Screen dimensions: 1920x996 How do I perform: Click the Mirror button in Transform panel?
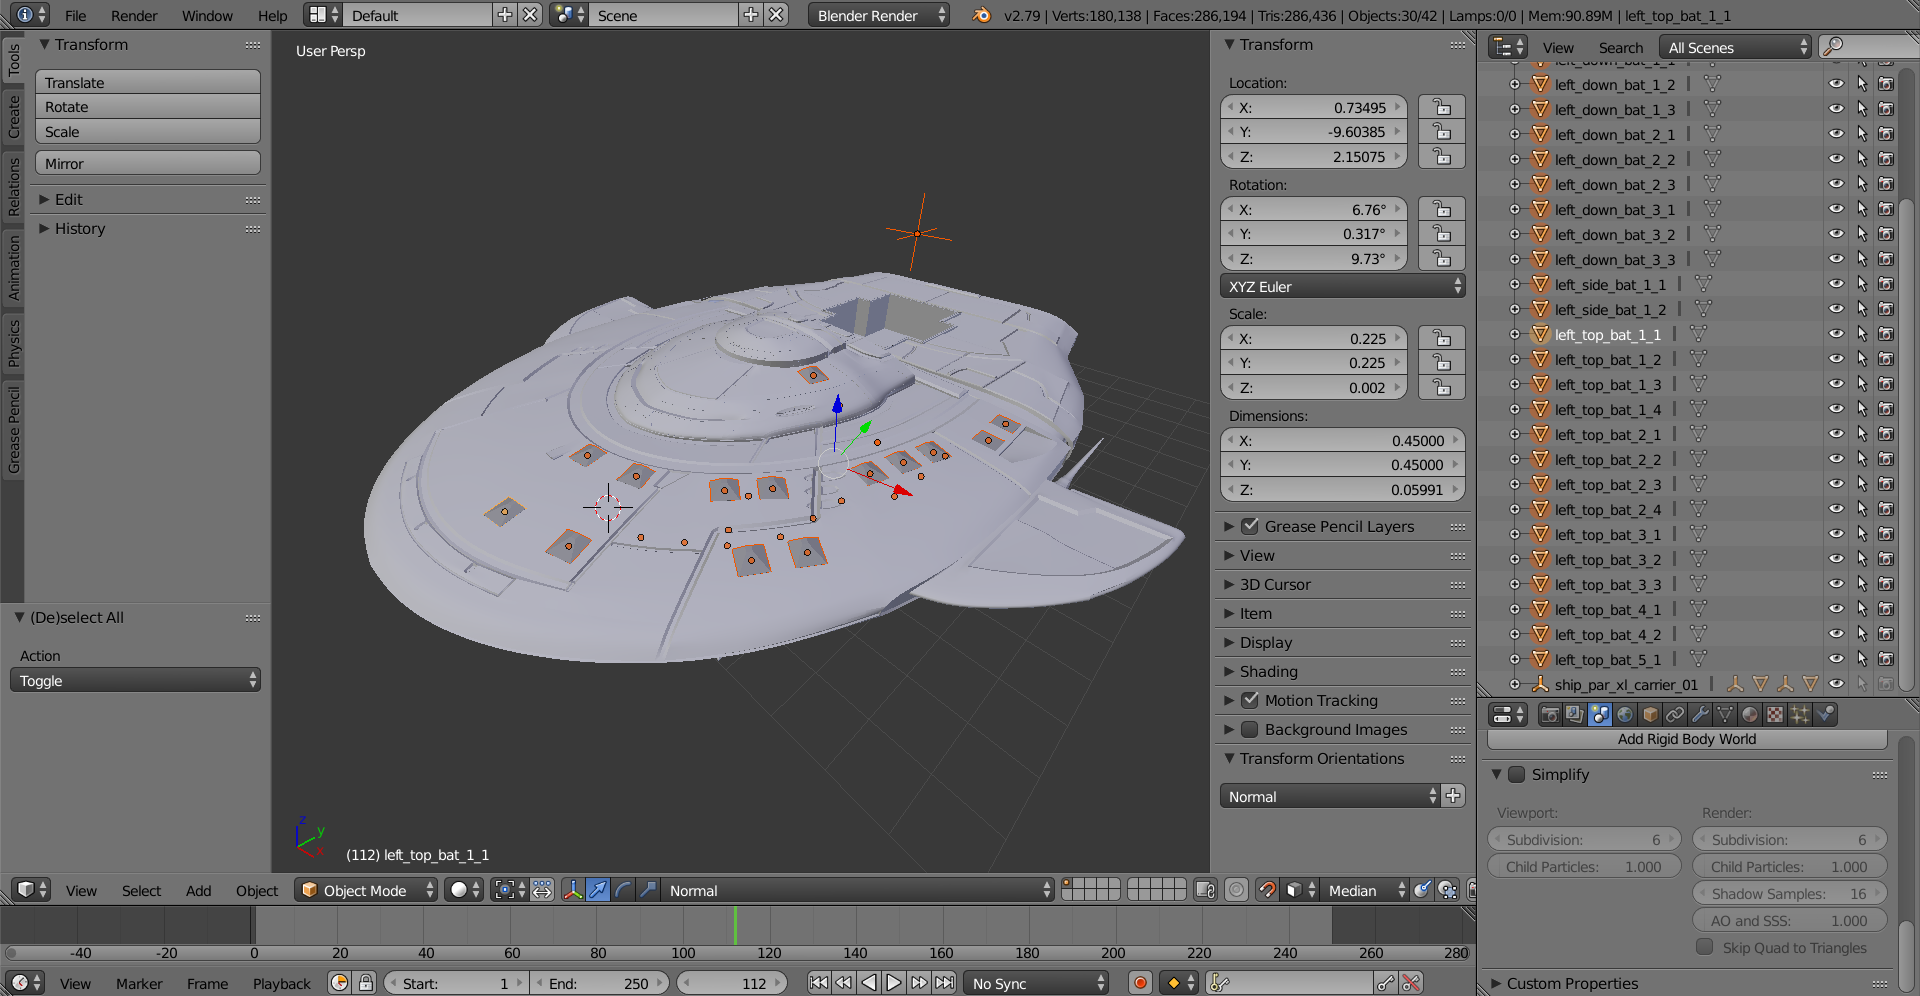pos(147,162)
